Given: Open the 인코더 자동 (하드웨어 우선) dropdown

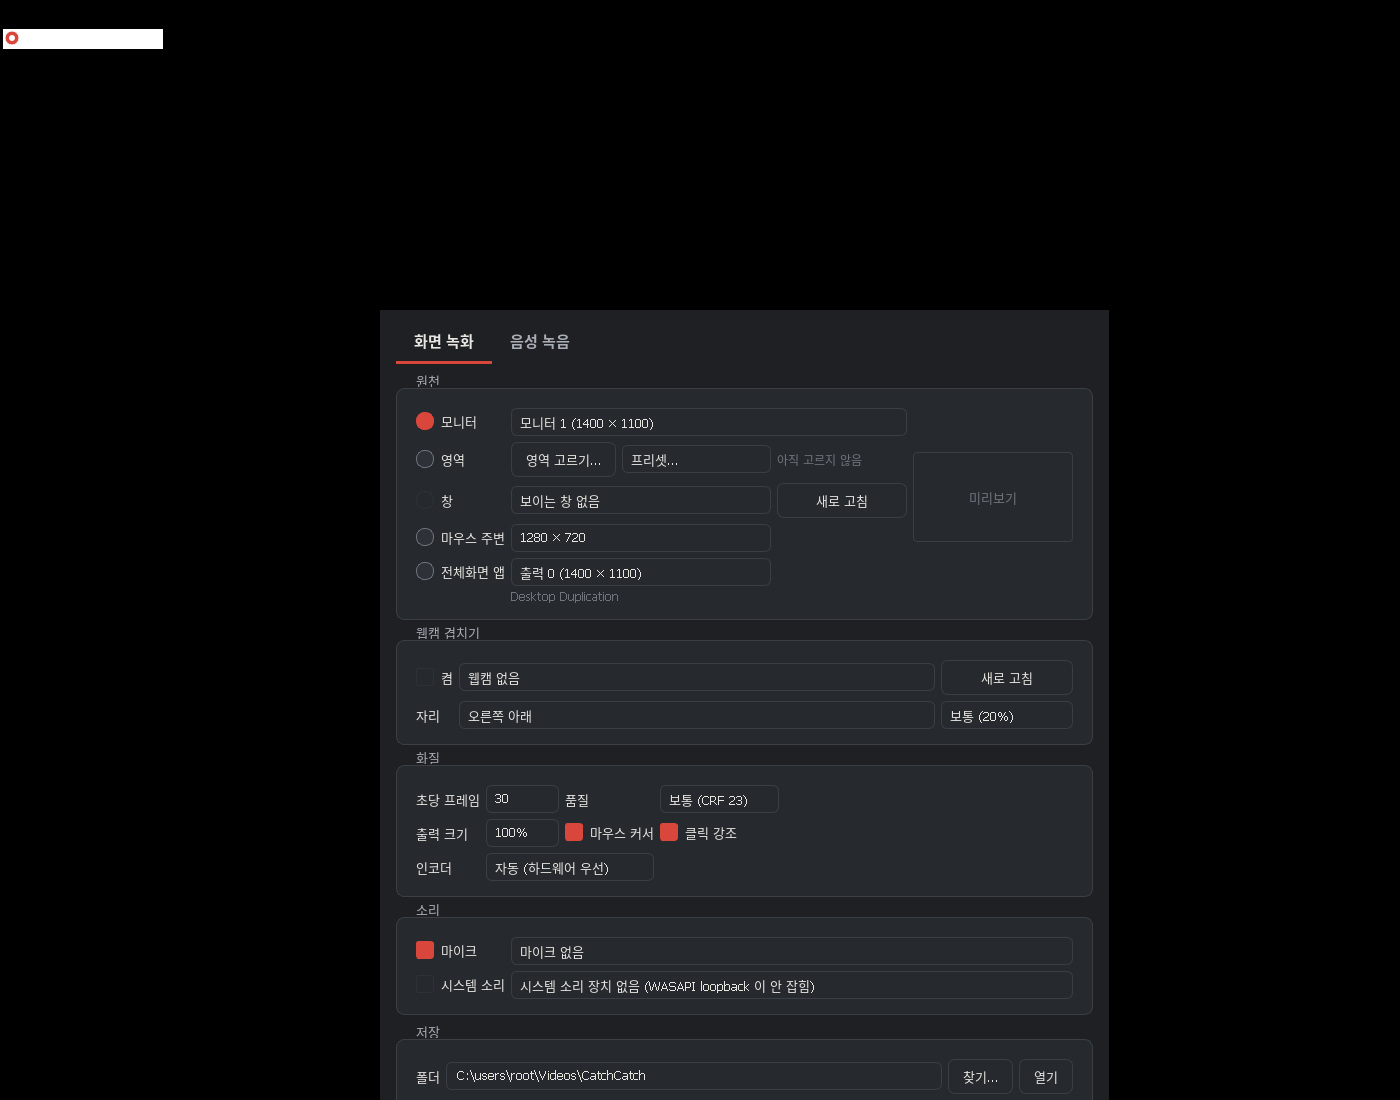Looking at the screenshot, I should [x=570, y=867].
